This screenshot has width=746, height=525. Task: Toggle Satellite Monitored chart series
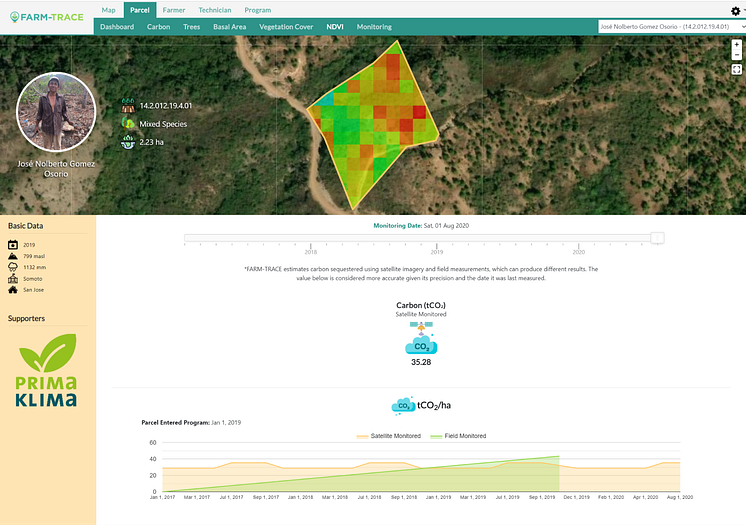point(388,436)
